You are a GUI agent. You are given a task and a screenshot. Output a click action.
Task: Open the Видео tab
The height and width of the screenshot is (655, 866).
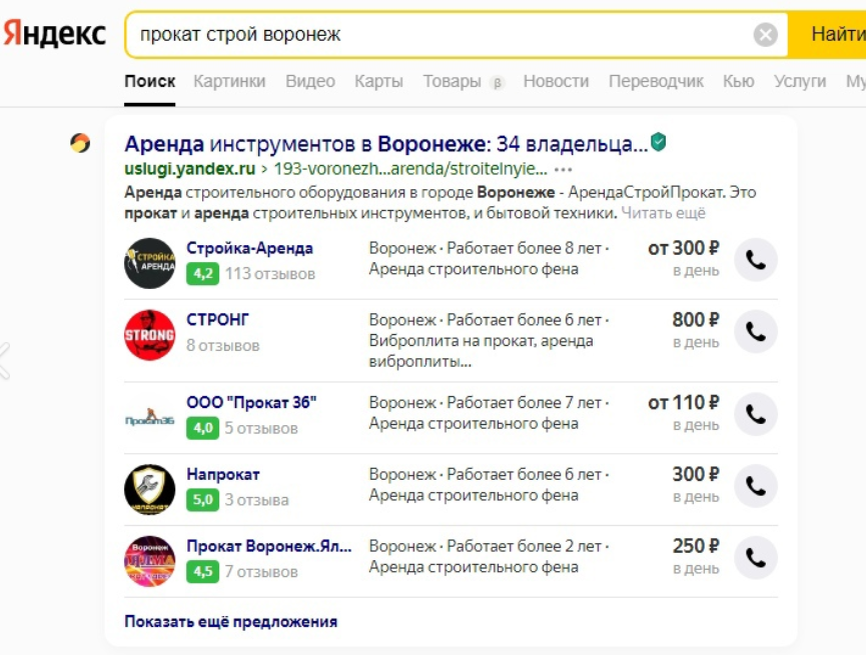tap(310, 81)
